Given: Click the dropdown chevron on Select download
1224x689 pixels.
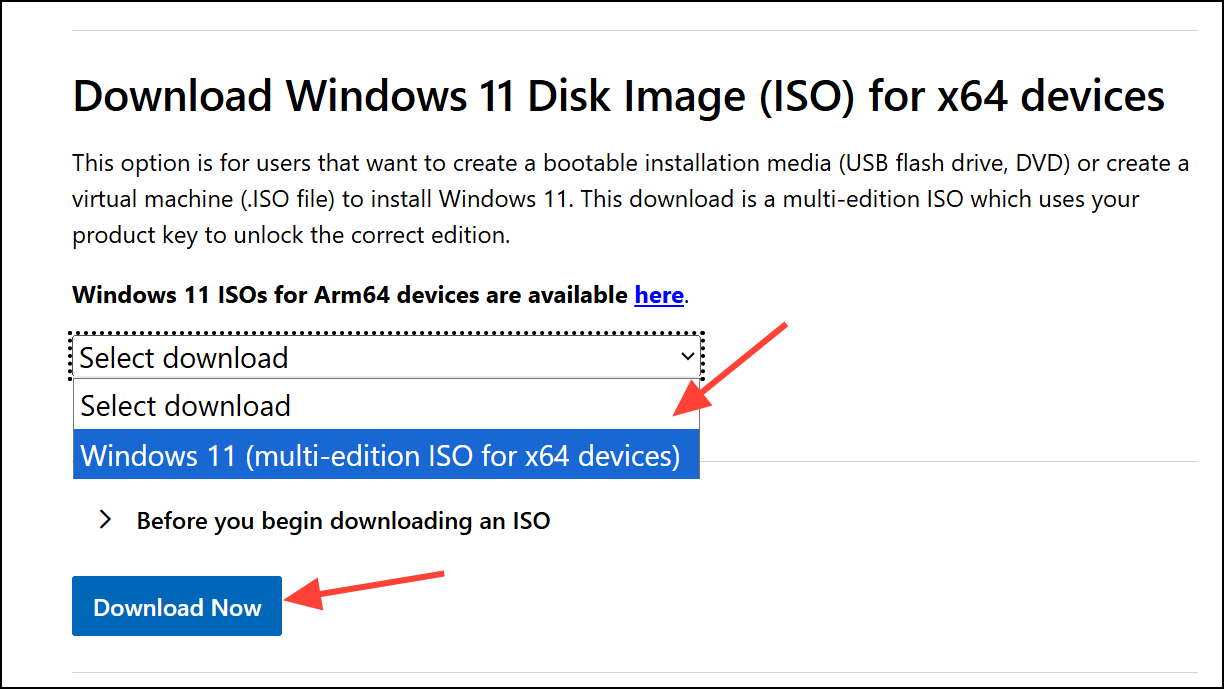Looking at the screenshot, I should coord(687,356).
